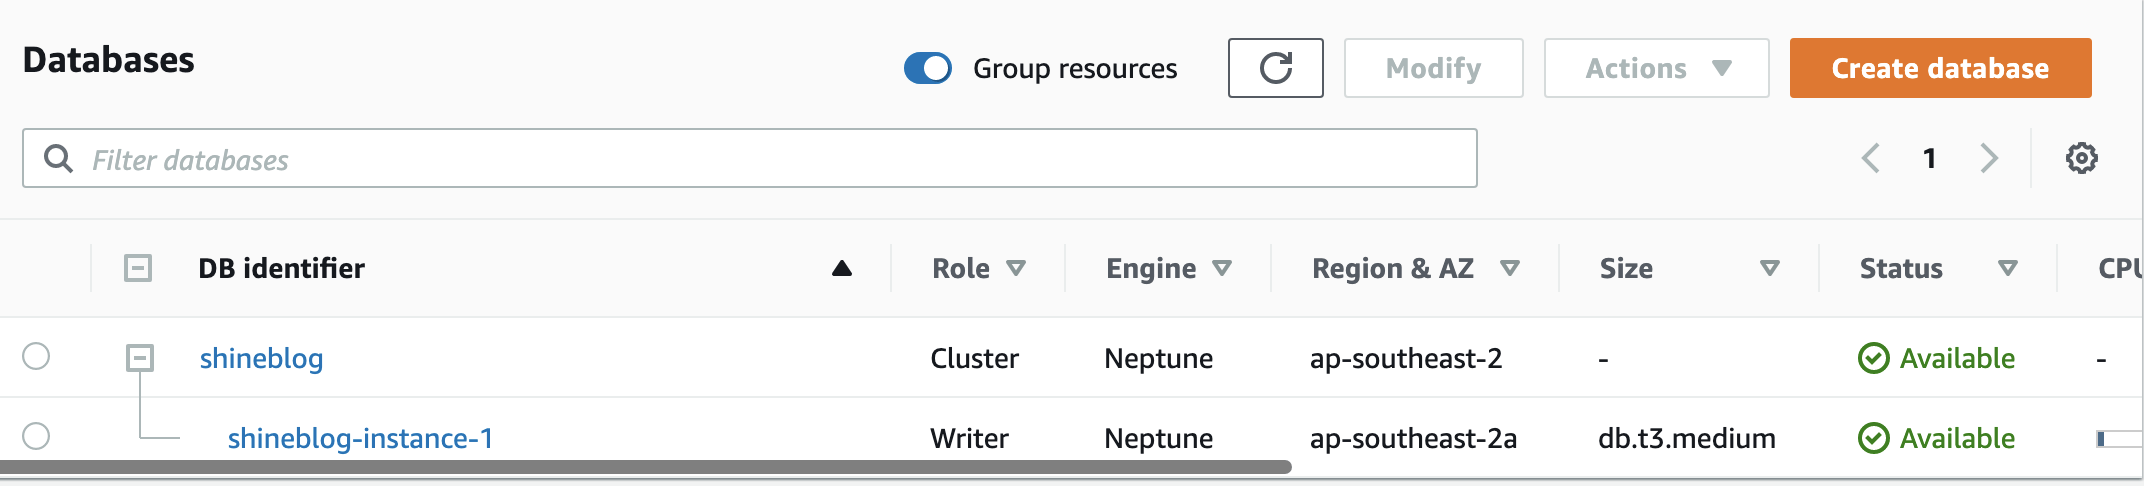
Task: Go to next page arrow
Action: 1989,158
